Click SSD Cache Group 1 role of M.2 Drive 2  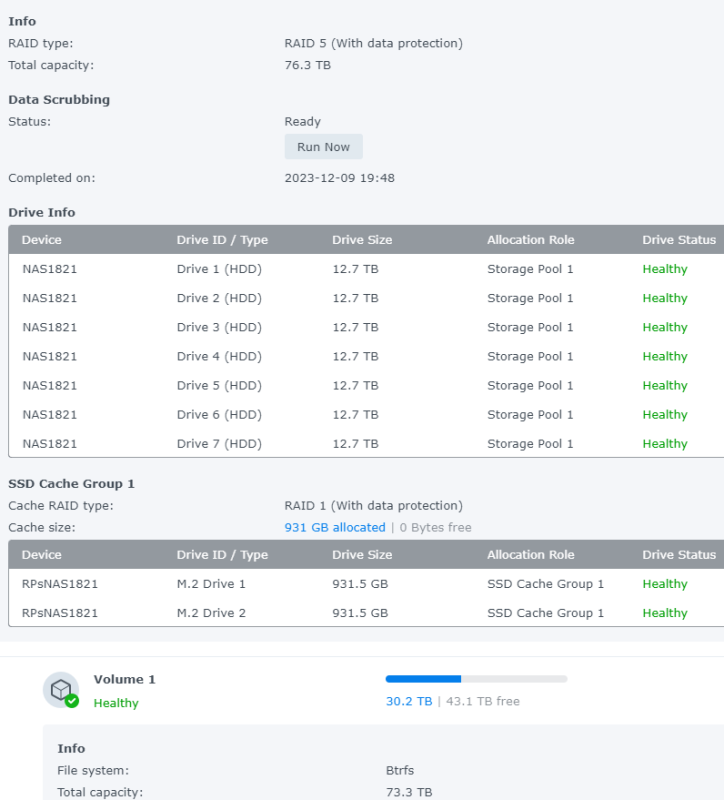pyautogui.click(x=545, y=613)
